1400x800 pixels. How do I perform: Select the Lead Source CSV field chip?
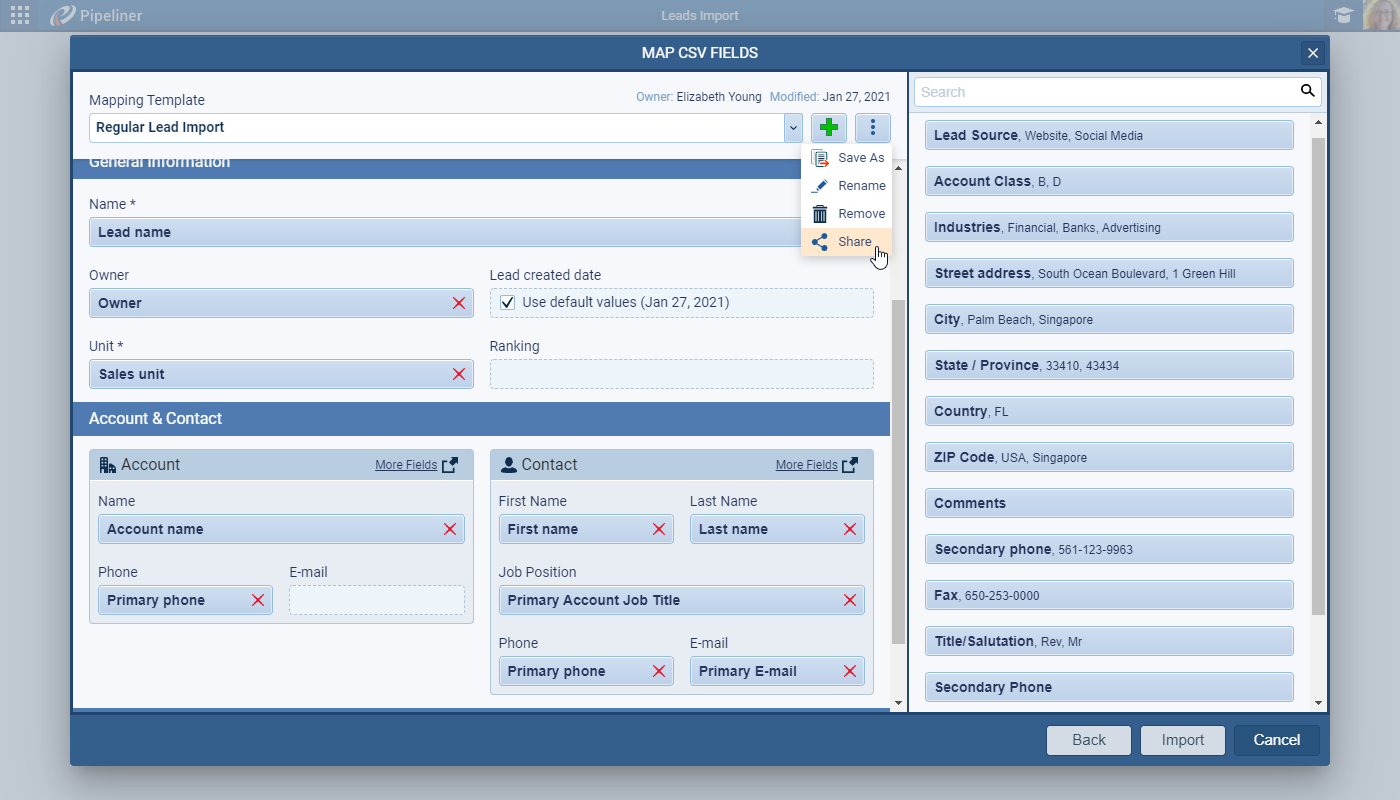[1108, 135]
